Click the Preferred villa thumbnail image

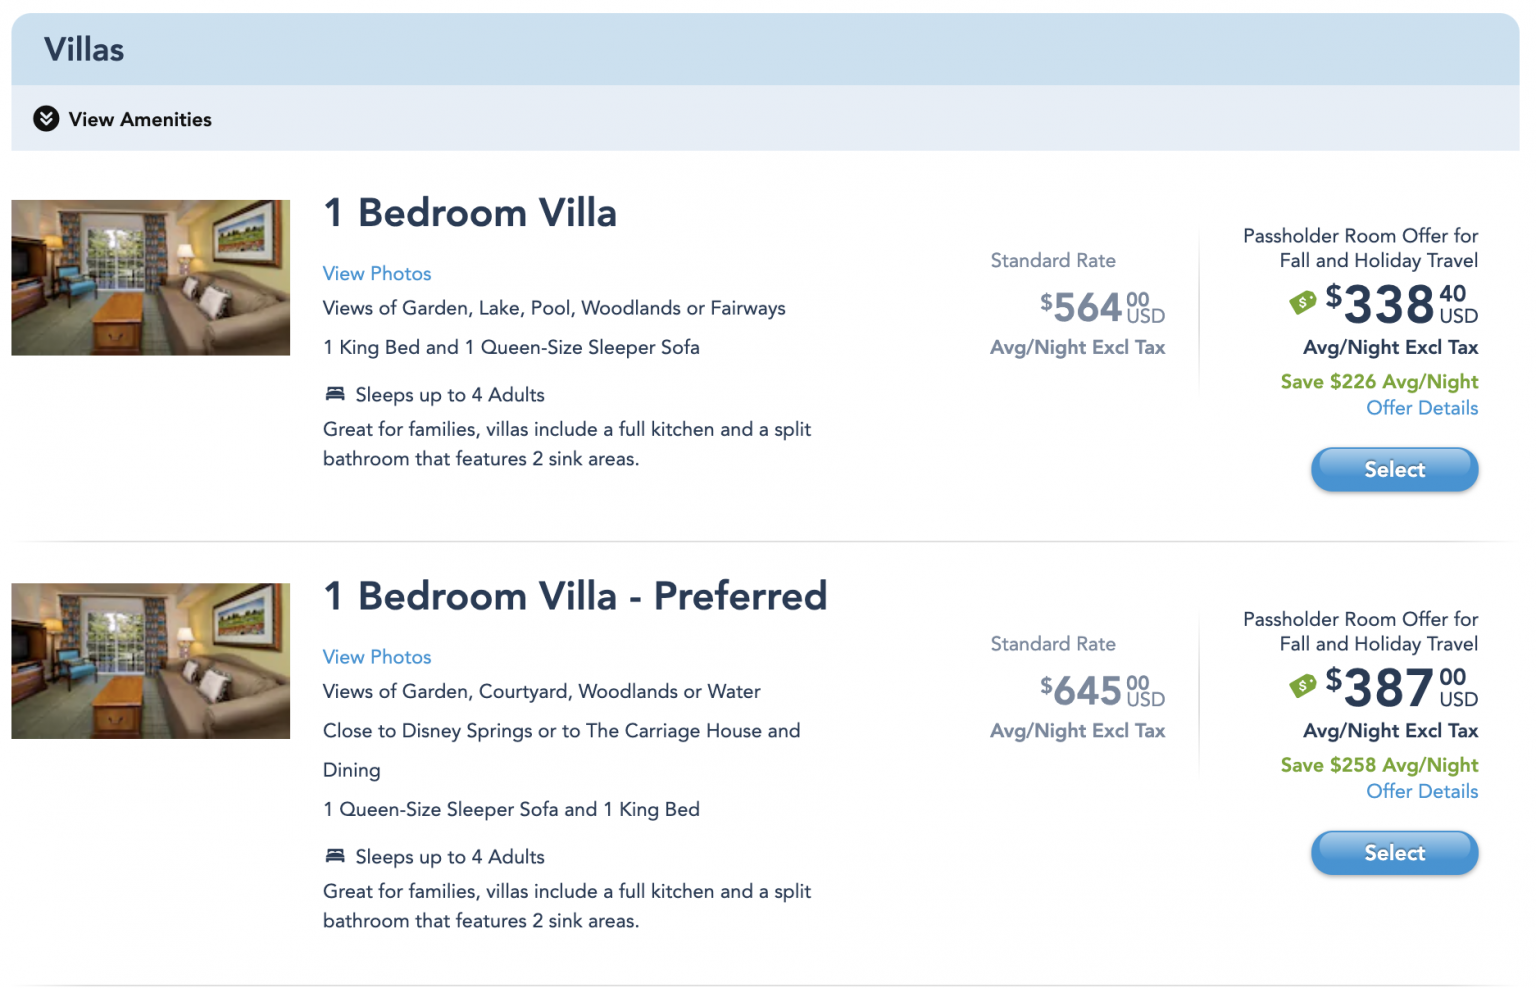tap(150, 660)
